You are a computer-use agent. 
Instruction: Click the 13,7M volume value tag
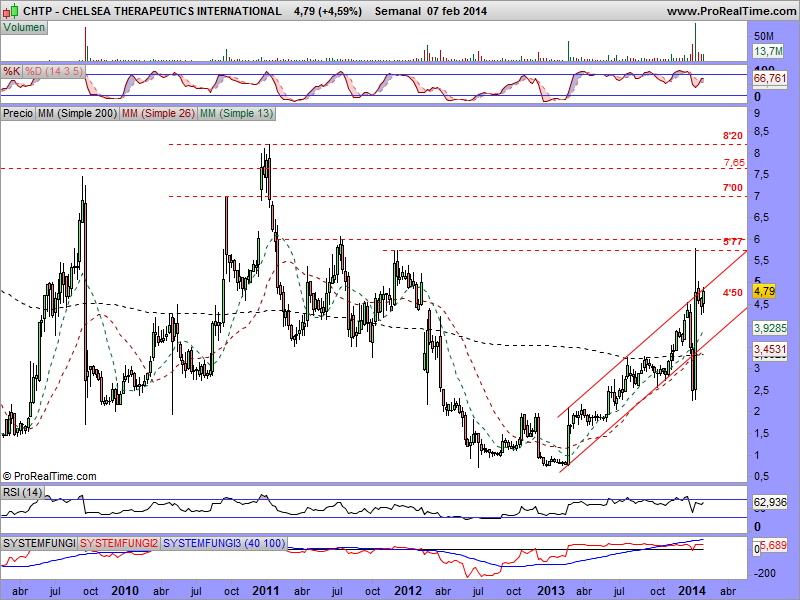coord(768,51)
